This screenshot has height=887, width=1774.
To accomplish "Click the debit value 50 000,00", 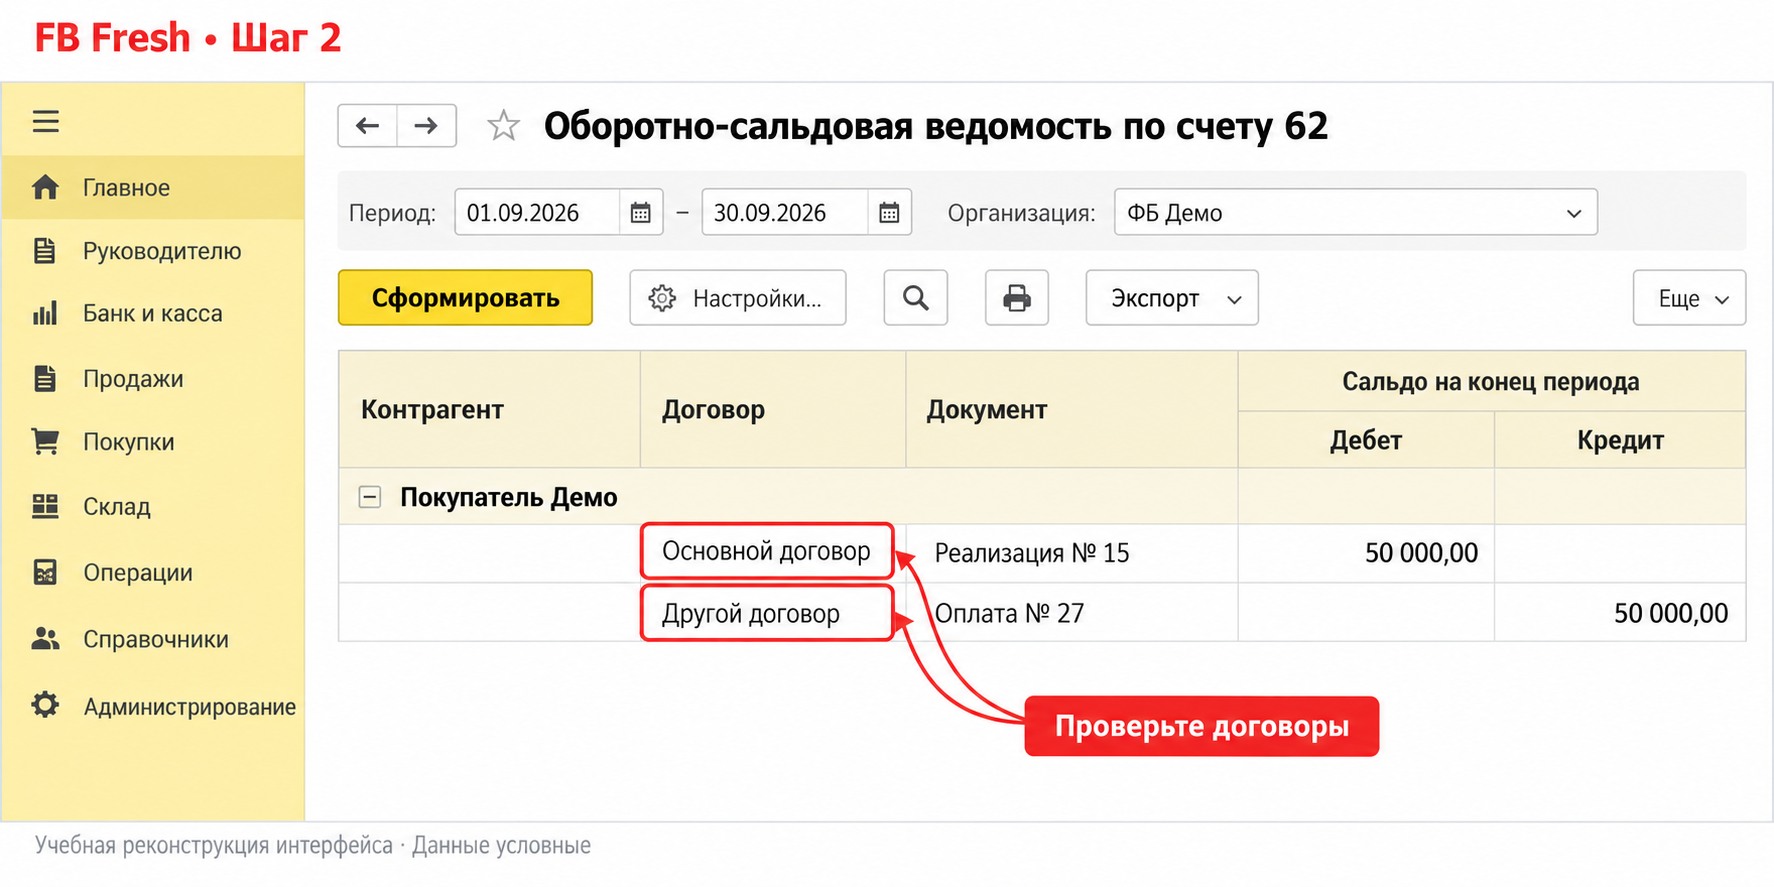I will pyautogui.click(x=1421, y=553).
